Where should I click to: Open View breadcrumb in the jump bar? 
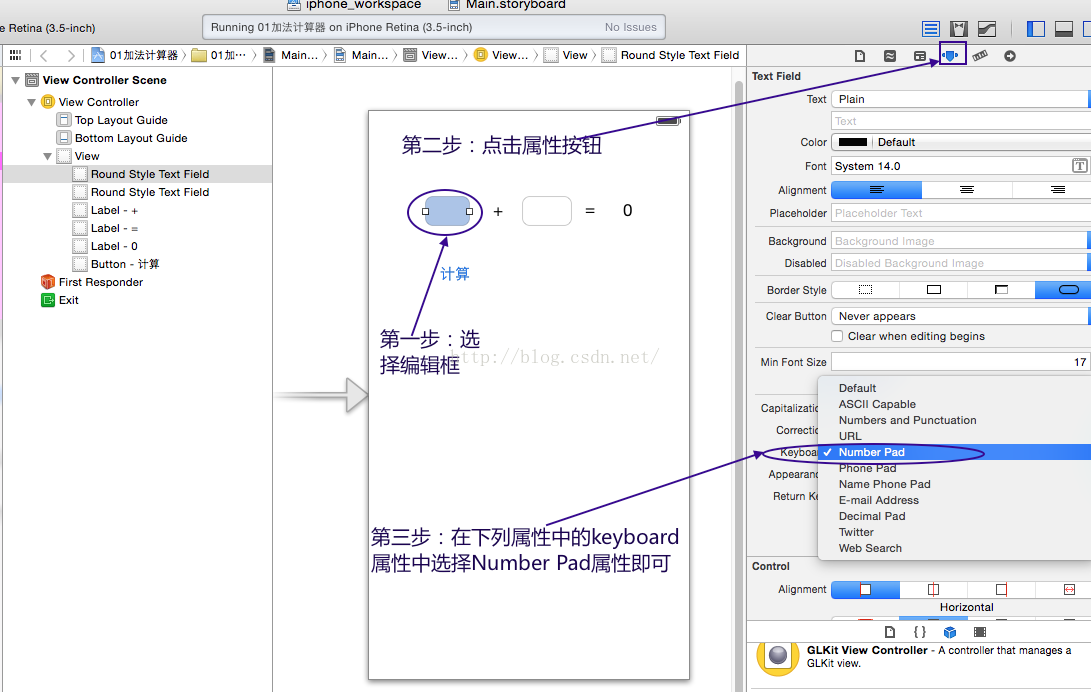(567, 55)
